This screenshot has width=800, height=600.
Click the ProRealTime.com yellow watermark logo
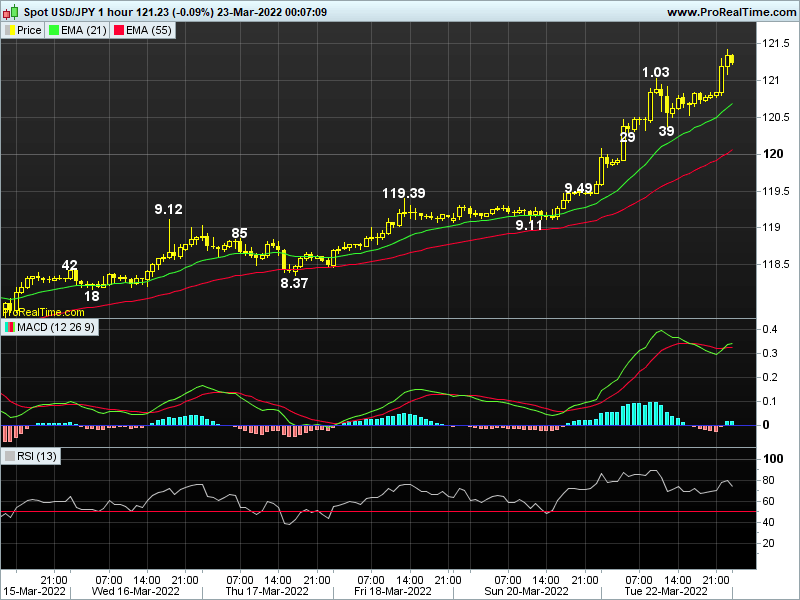coord(42,312)
